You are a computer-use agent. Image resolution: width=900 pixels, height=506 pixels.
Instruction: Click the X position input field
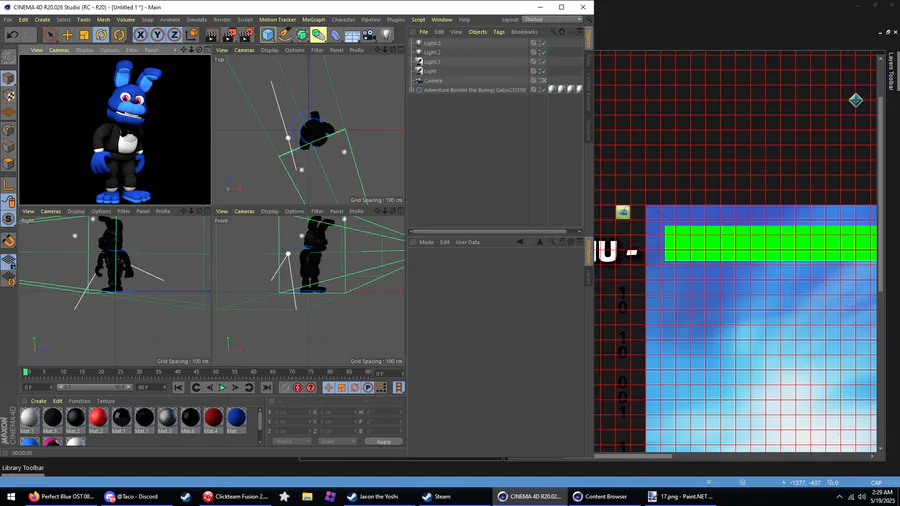pos(290,412)
